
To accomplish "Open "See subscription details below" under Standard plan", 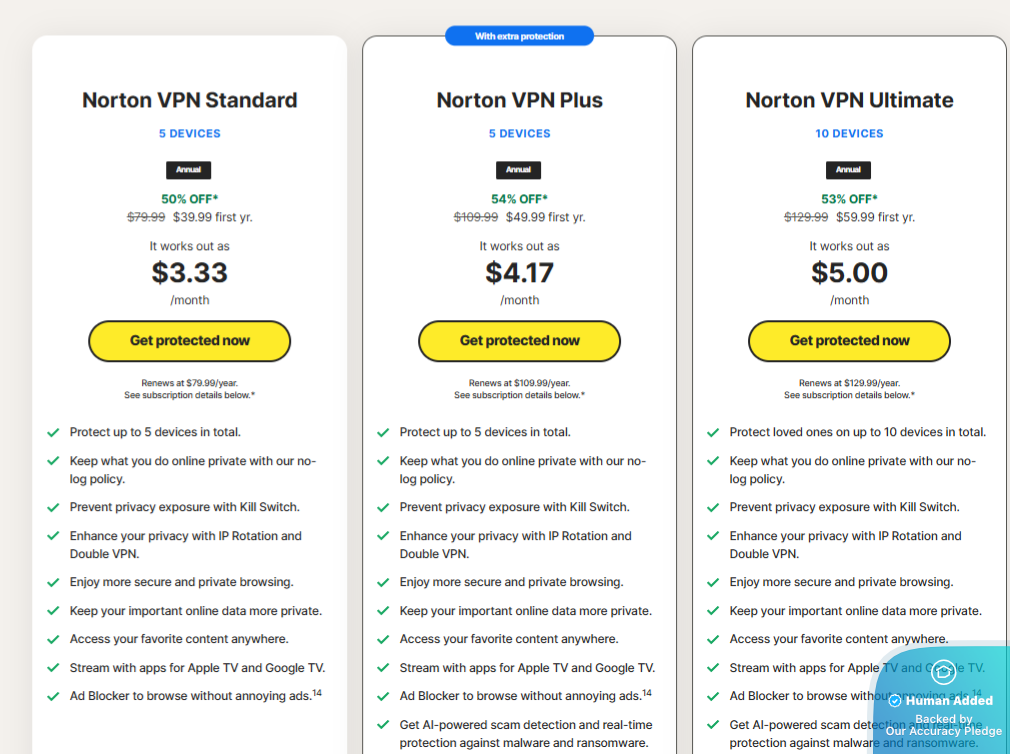I will pos(189,395).
